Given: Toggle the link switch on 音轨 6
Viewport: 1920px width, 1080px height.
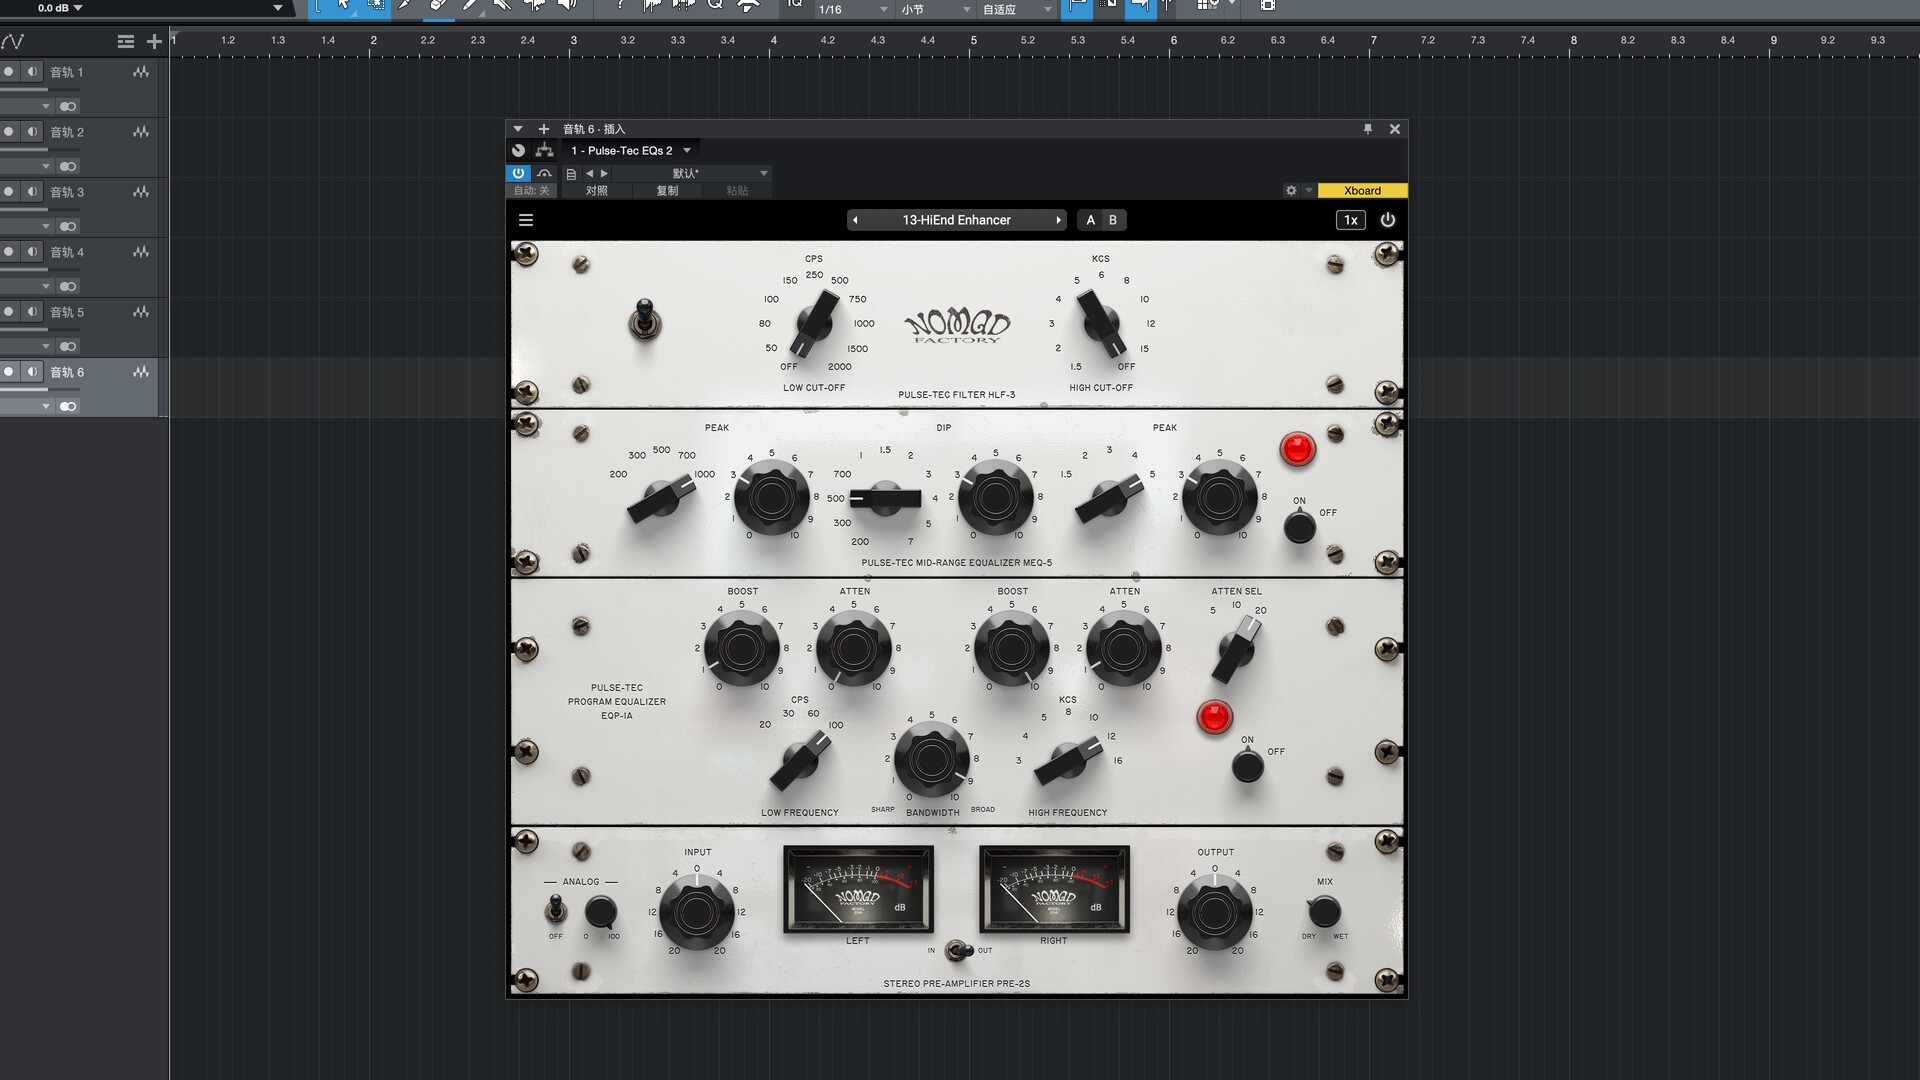Looking at the screenshot, I should click(67, 406).
